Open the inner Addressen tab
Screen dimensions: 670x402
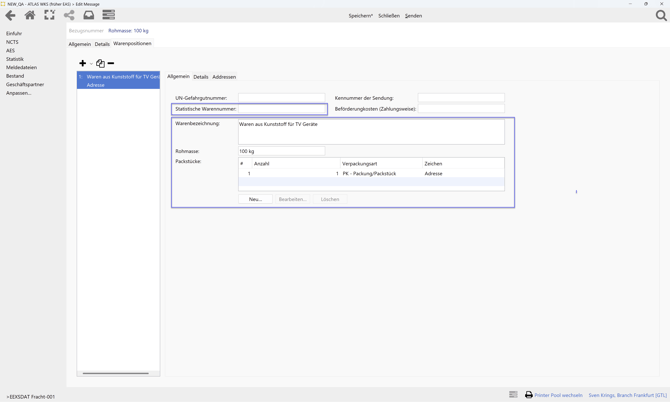pos(224,77)
